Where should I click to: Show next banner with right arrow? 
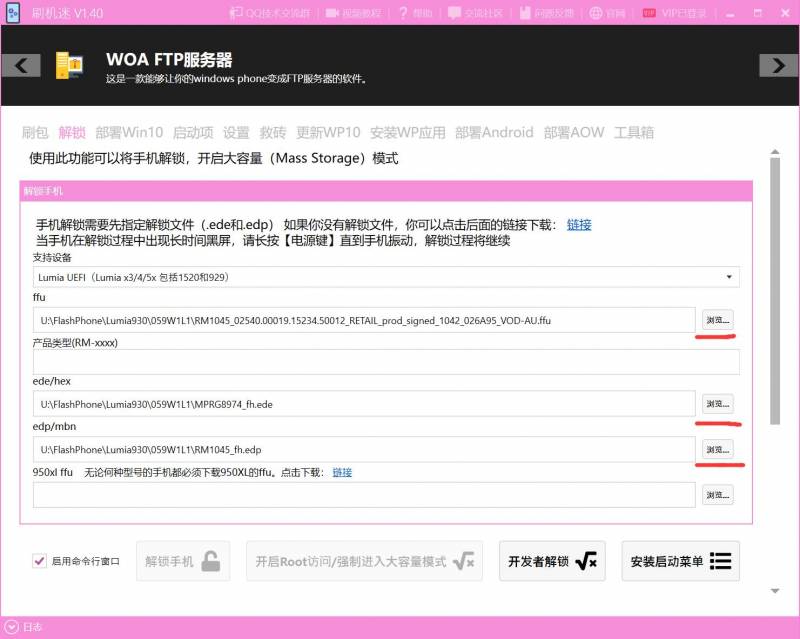point(779,65)
